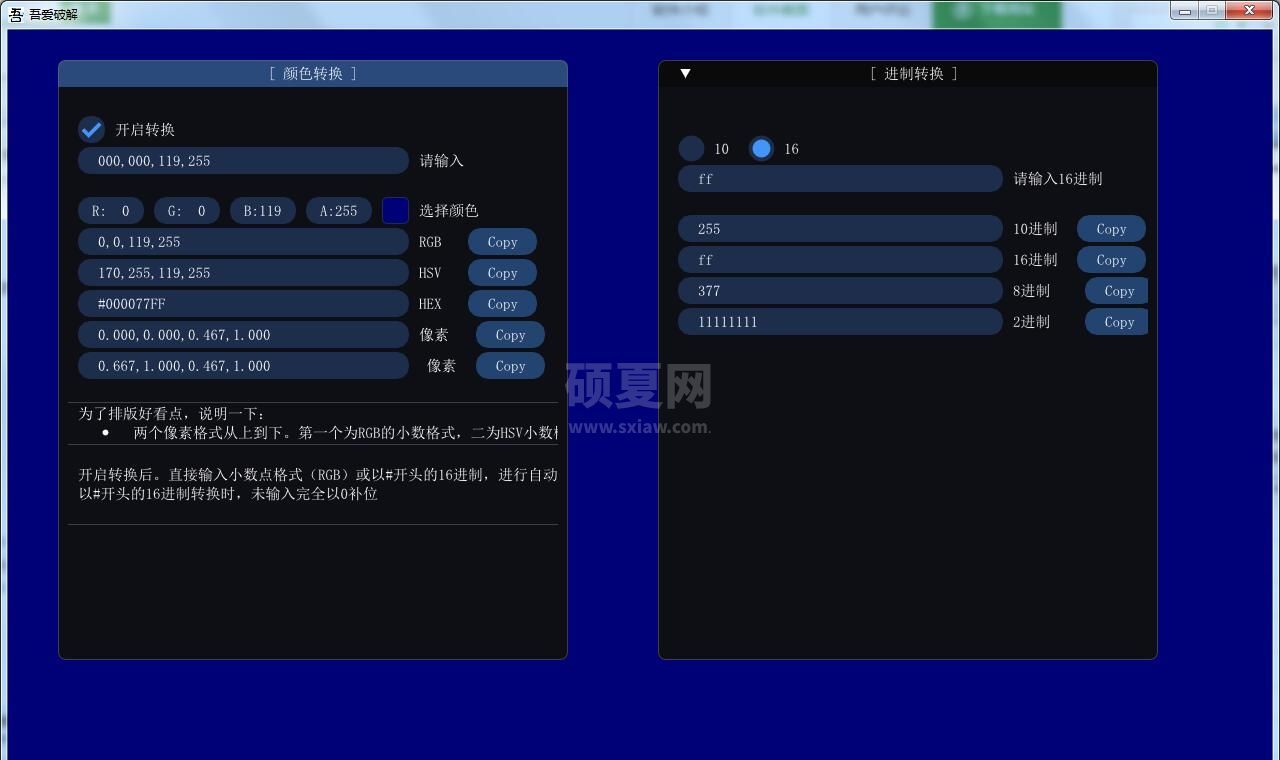This screenshot has height=760, width=1280.
Task: Uncheck the 开启转换 checkbox
Action: 92,130
